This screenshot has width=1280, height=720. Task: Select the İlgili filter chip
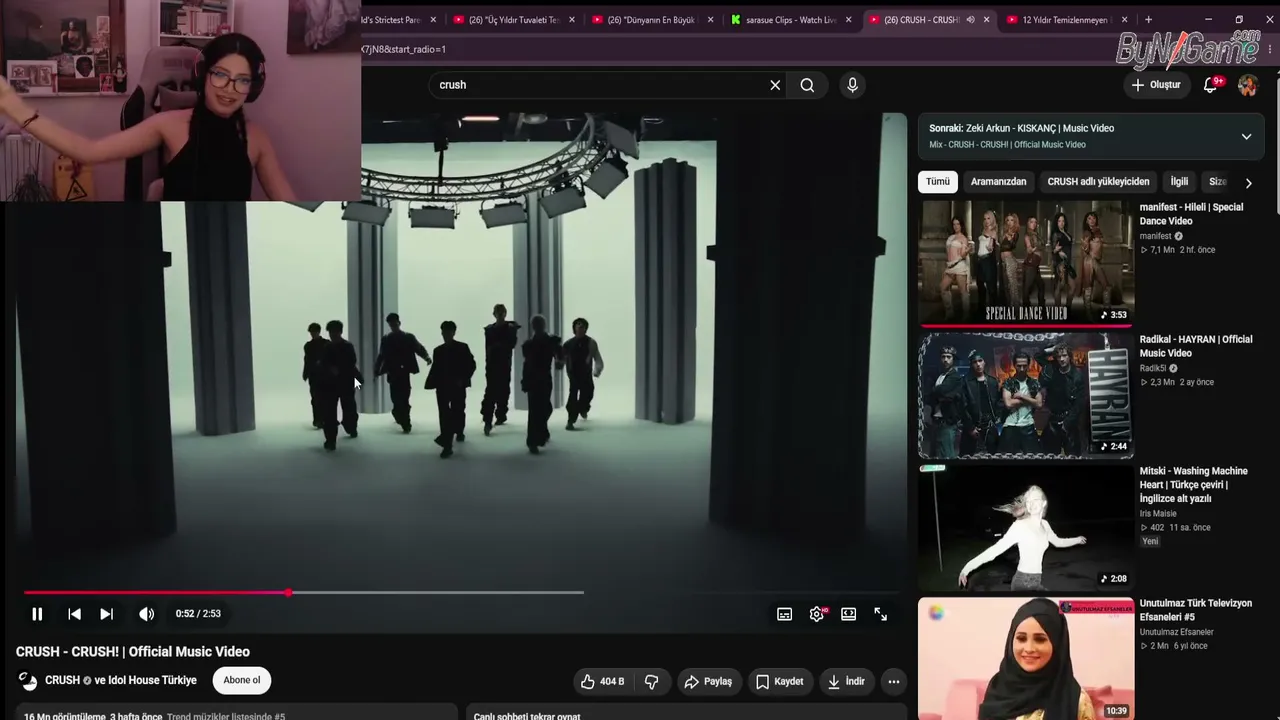pos(1180,182)
